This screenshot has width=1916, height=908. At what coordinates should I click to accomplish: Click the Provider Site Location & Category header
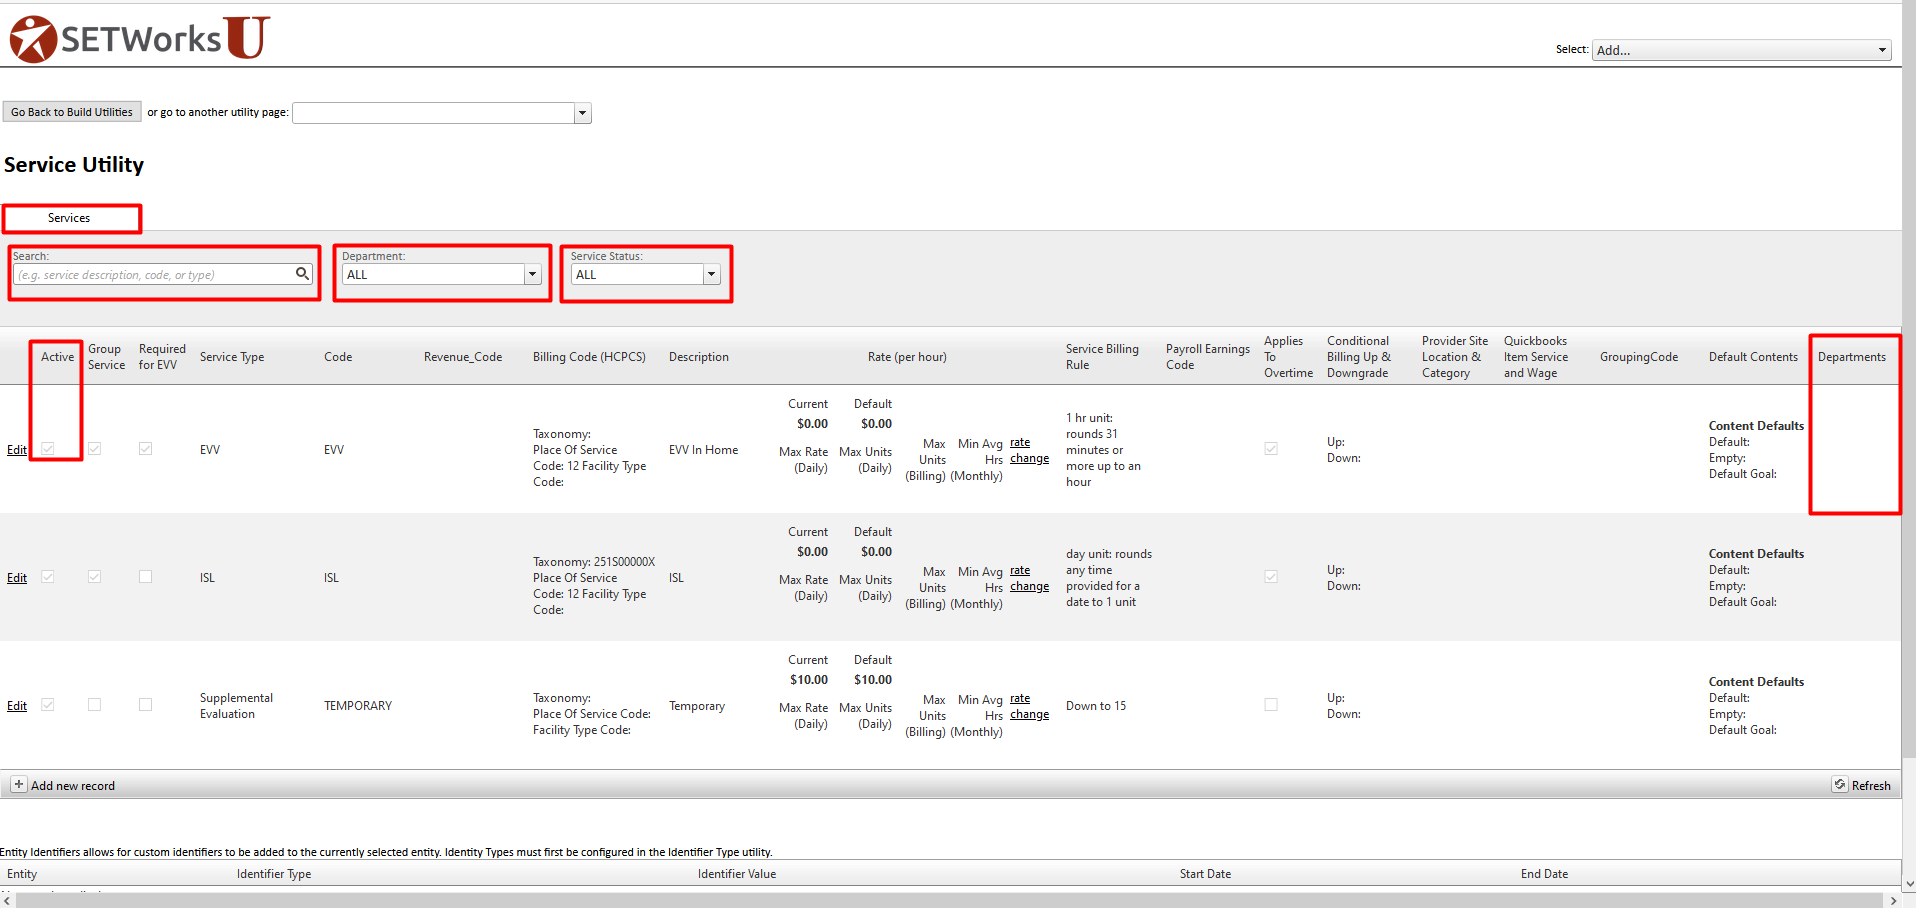1455,357
